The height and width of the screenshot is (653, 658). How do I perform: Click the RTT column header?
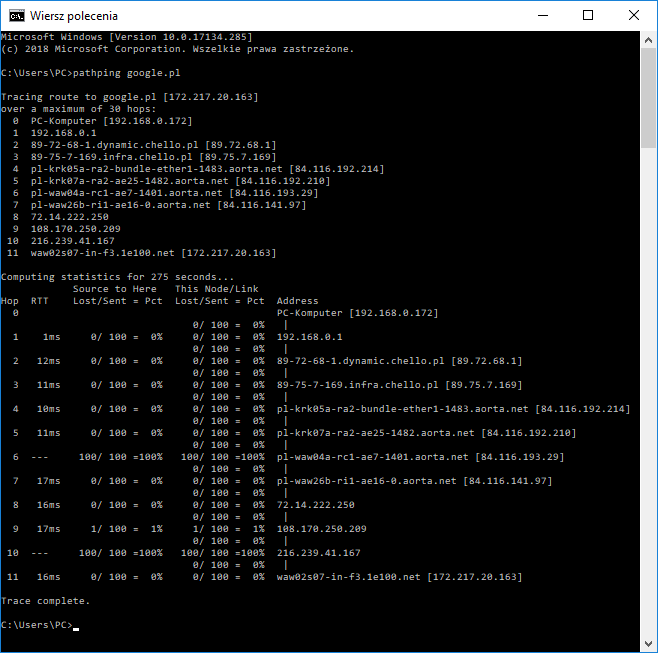click(40, 301)
